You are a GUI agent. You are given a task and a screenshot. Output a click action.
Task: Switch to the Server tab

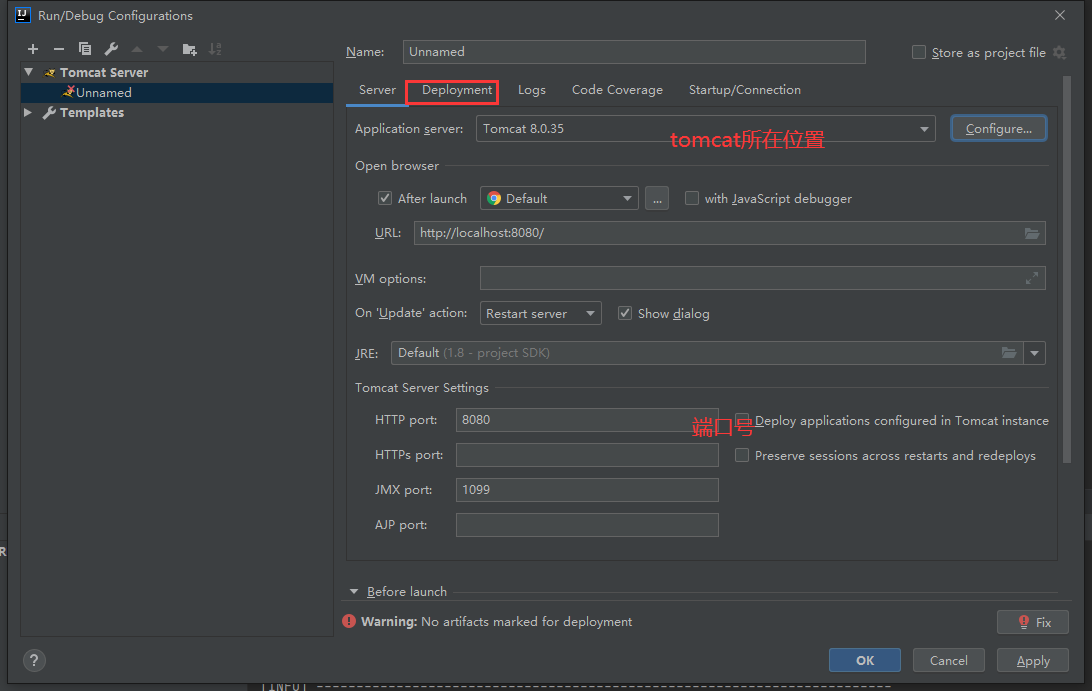click(x=377, y=90)
